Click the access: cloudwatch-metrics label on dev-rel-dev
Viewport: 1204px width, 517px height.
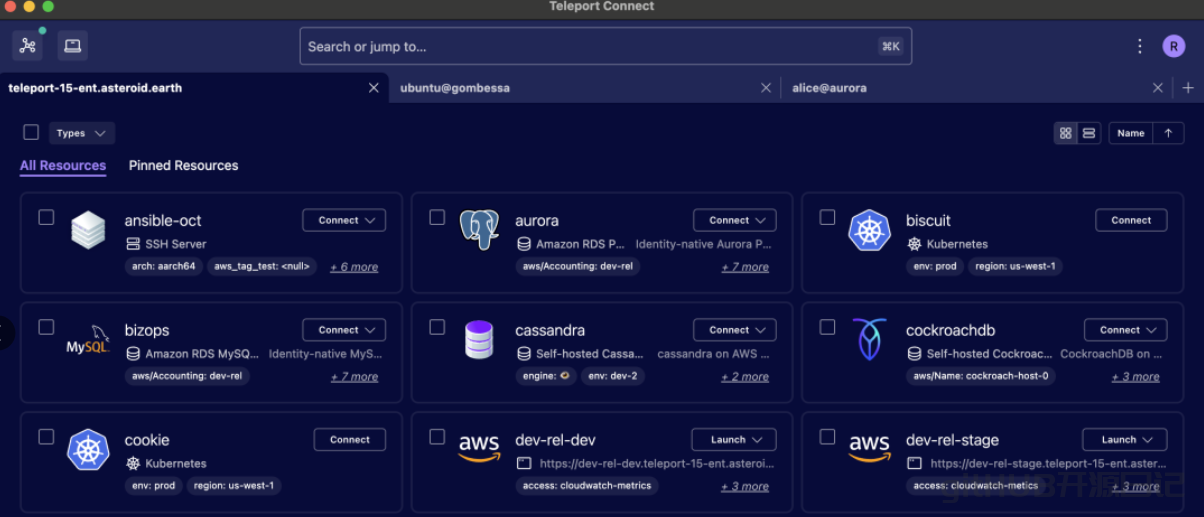coord(587,487)
